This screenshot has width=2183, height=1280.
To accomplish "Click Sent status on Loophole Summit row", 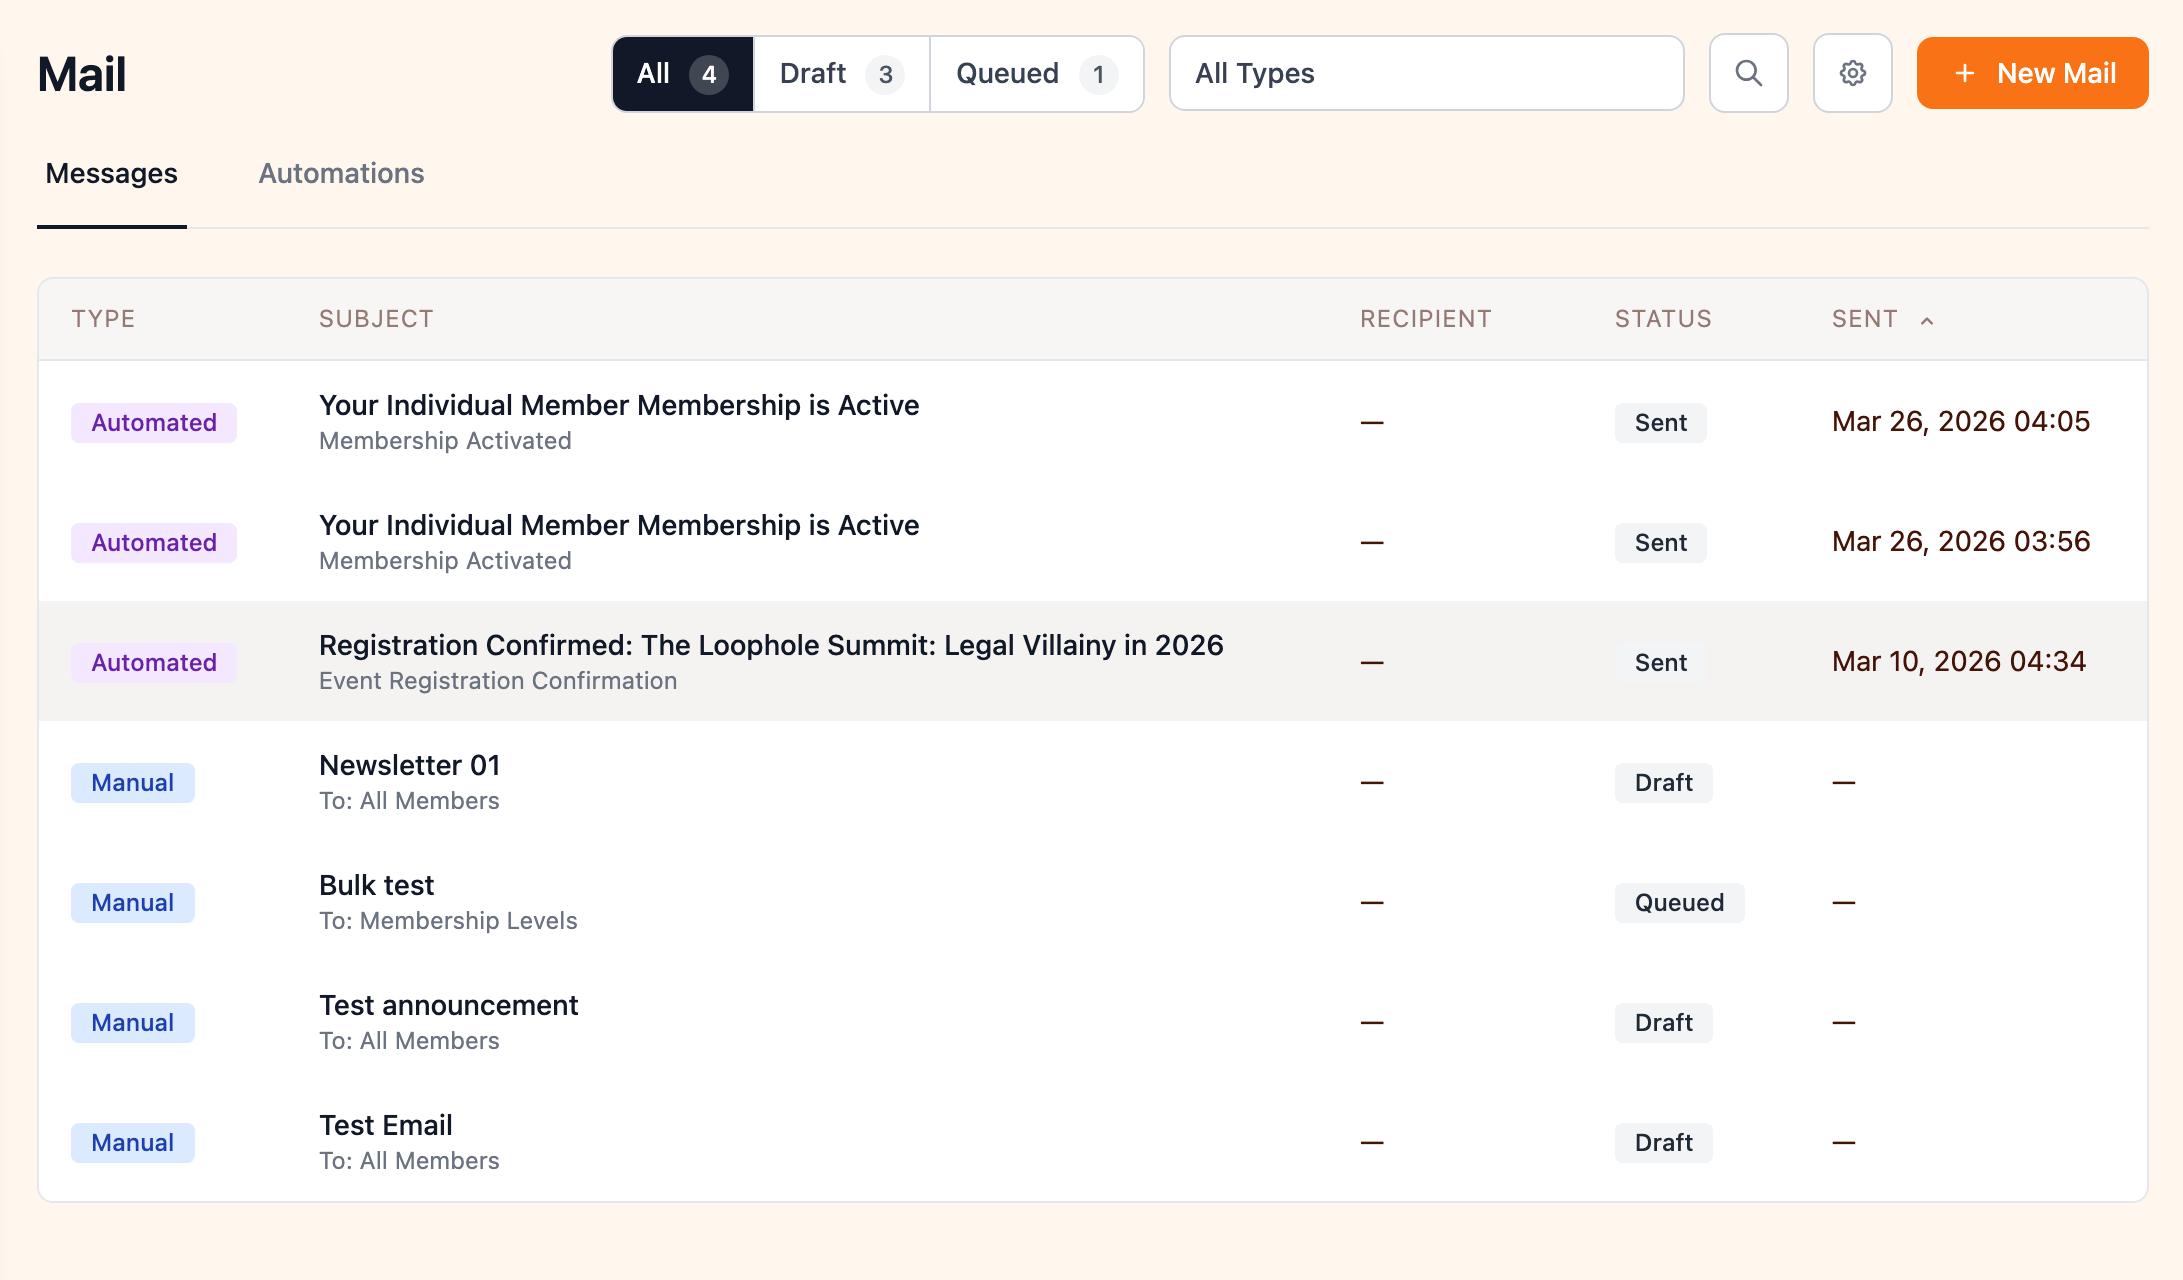I will click(1660, 662).
